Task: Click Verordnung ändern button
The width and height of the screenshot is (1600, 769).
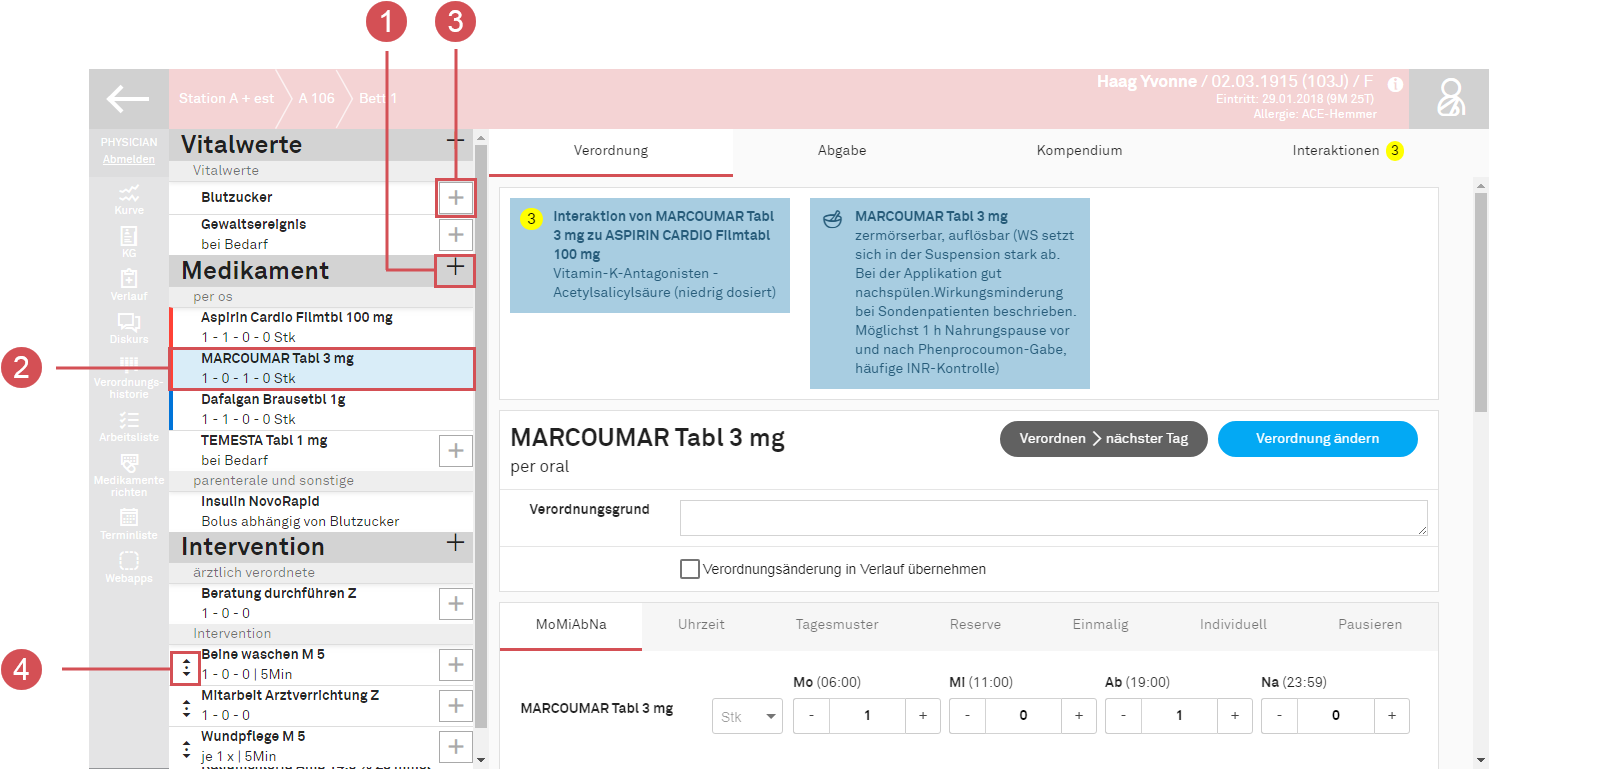Action: (x=1317, y=439)
